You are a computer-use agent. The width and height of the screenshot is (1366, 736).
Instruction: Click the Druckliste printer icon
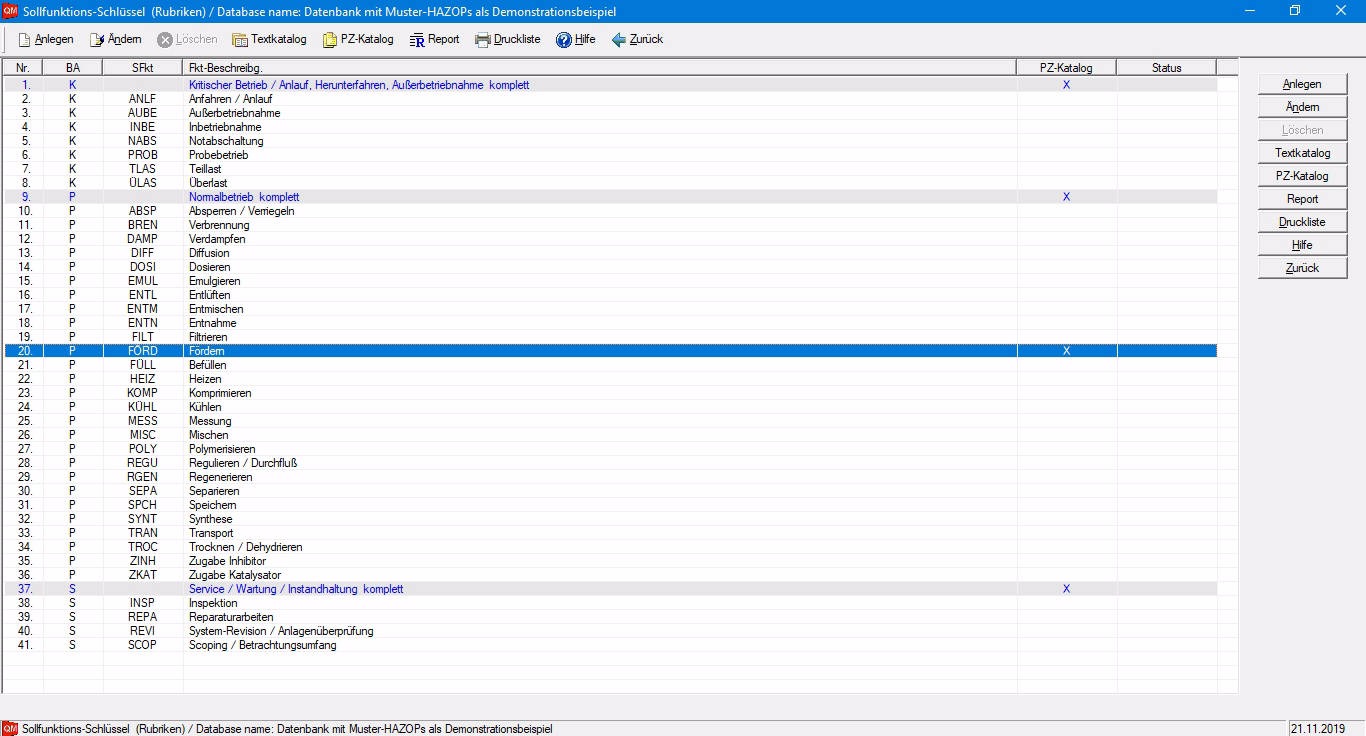coord(483,40)
